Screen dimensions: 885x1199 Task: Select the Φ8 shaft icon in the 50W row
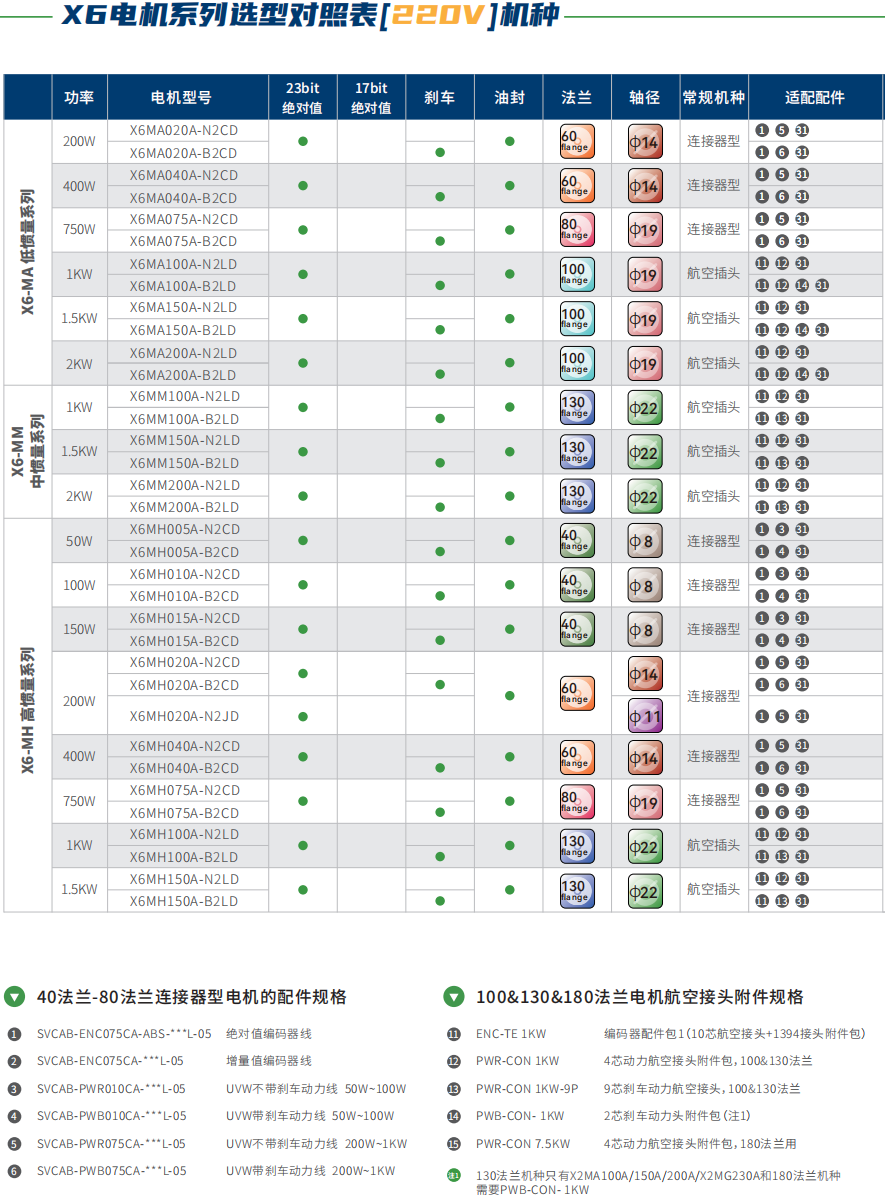[645, 541]
